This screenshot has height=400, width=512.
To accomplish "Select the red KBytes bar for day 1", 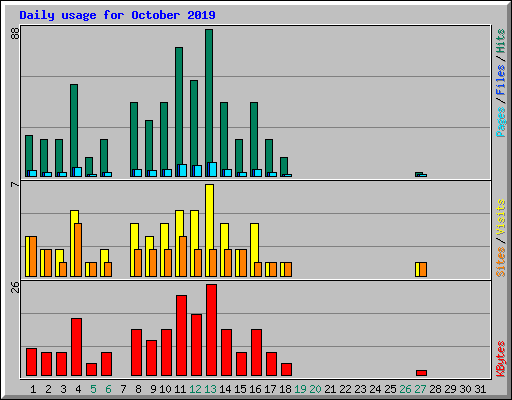I will pos(31,362).
